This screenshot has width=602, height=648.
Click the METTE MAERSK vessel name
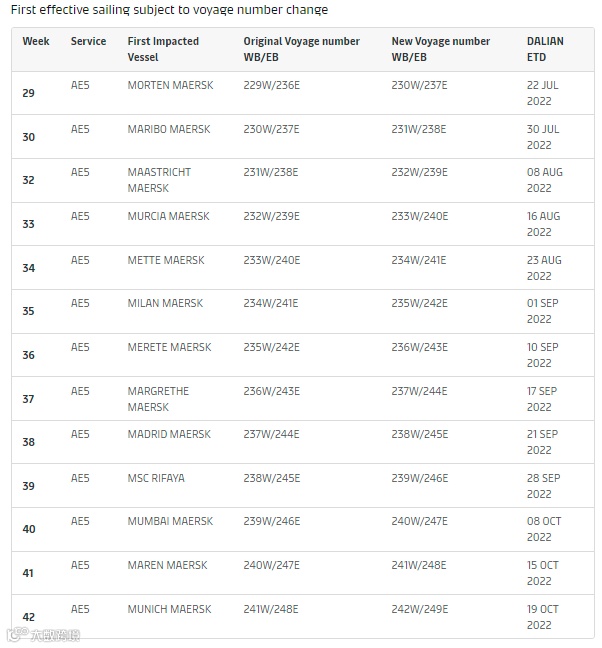[x=166, y=260]
